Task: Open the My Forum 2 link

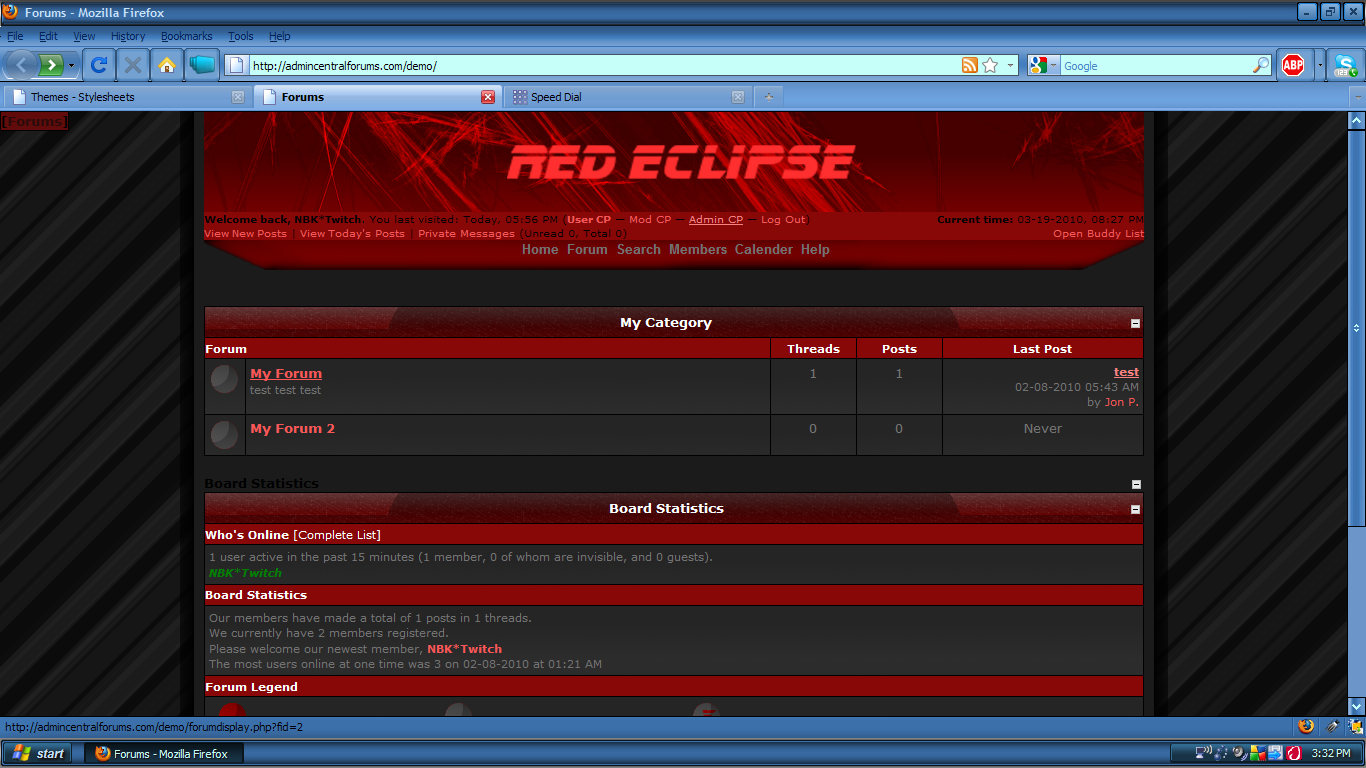Action: pyautogui.click(x=292, y=428)
